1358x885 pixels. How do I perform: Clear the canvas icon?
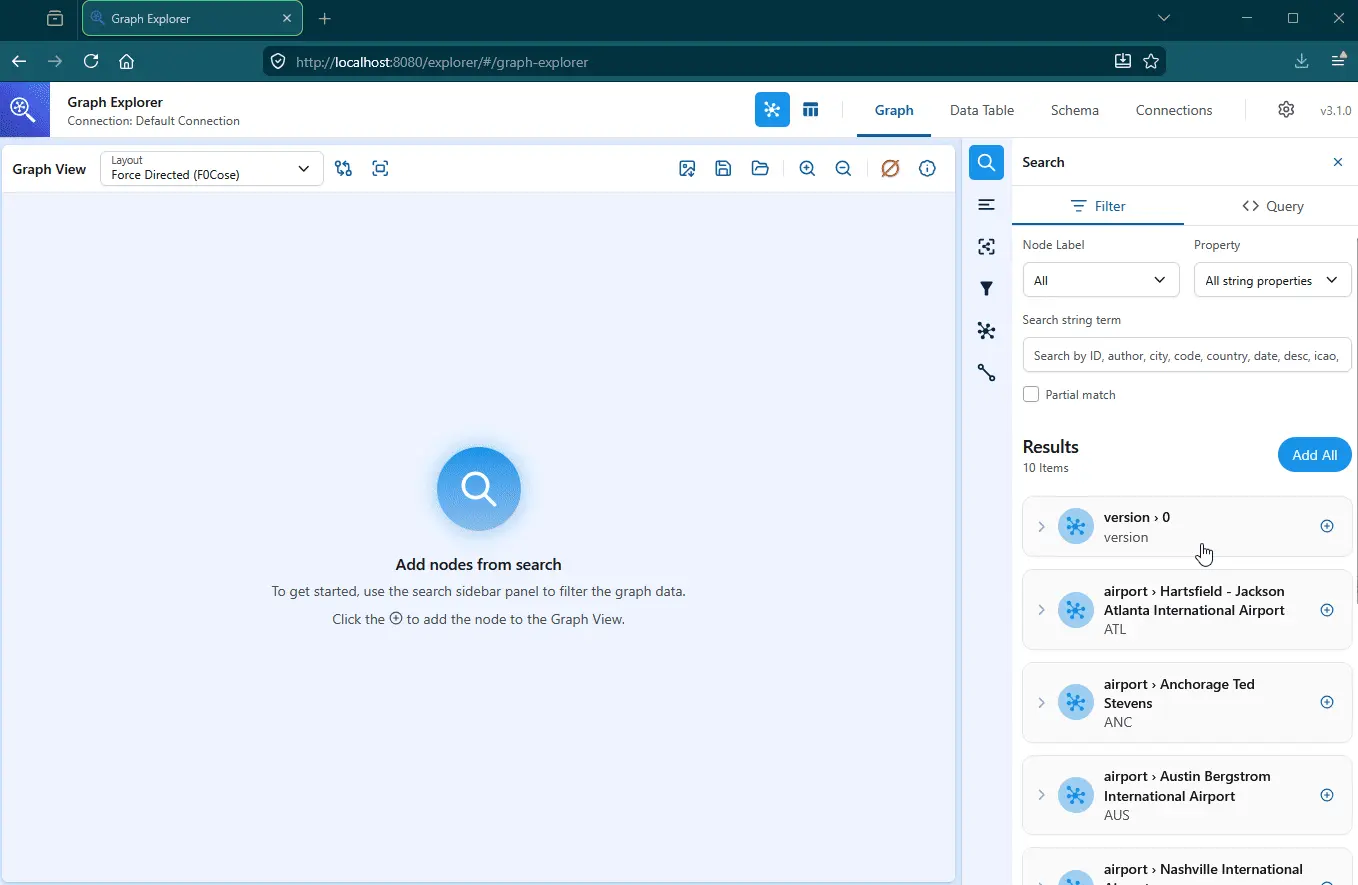point(890,169)
